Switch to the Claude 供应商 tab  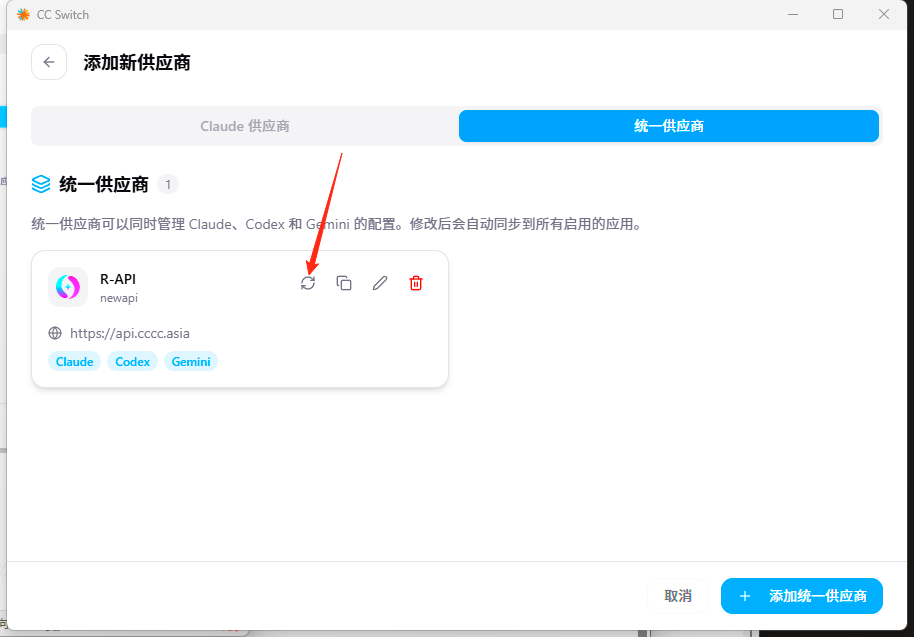tap(245, 126)
